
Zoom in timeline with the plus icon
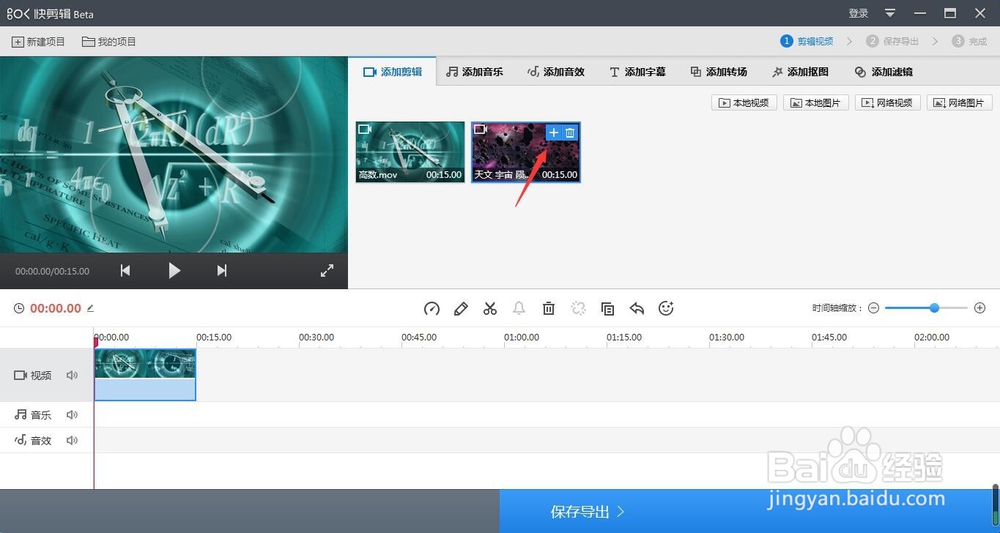tap(980, 308)
